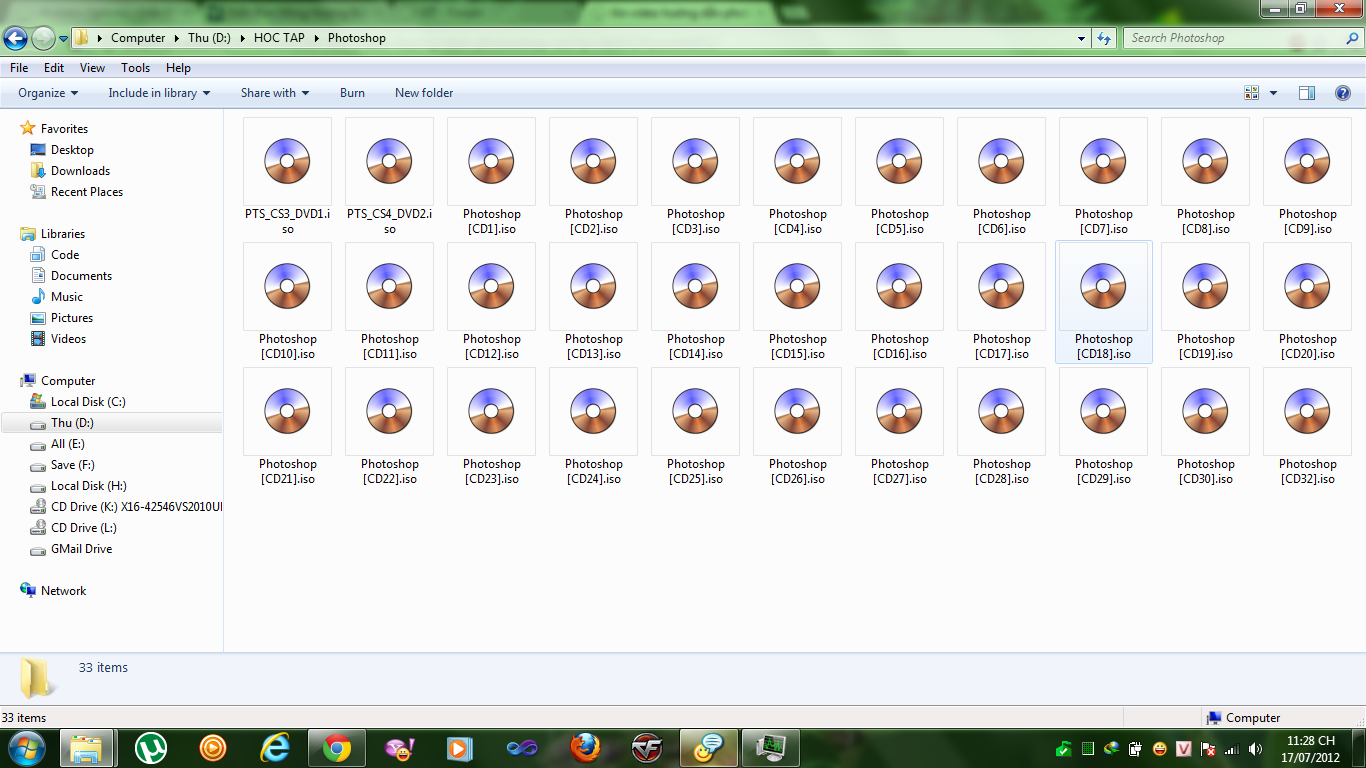
Task: Click the Change your view icon
Action: point(1252,93)
